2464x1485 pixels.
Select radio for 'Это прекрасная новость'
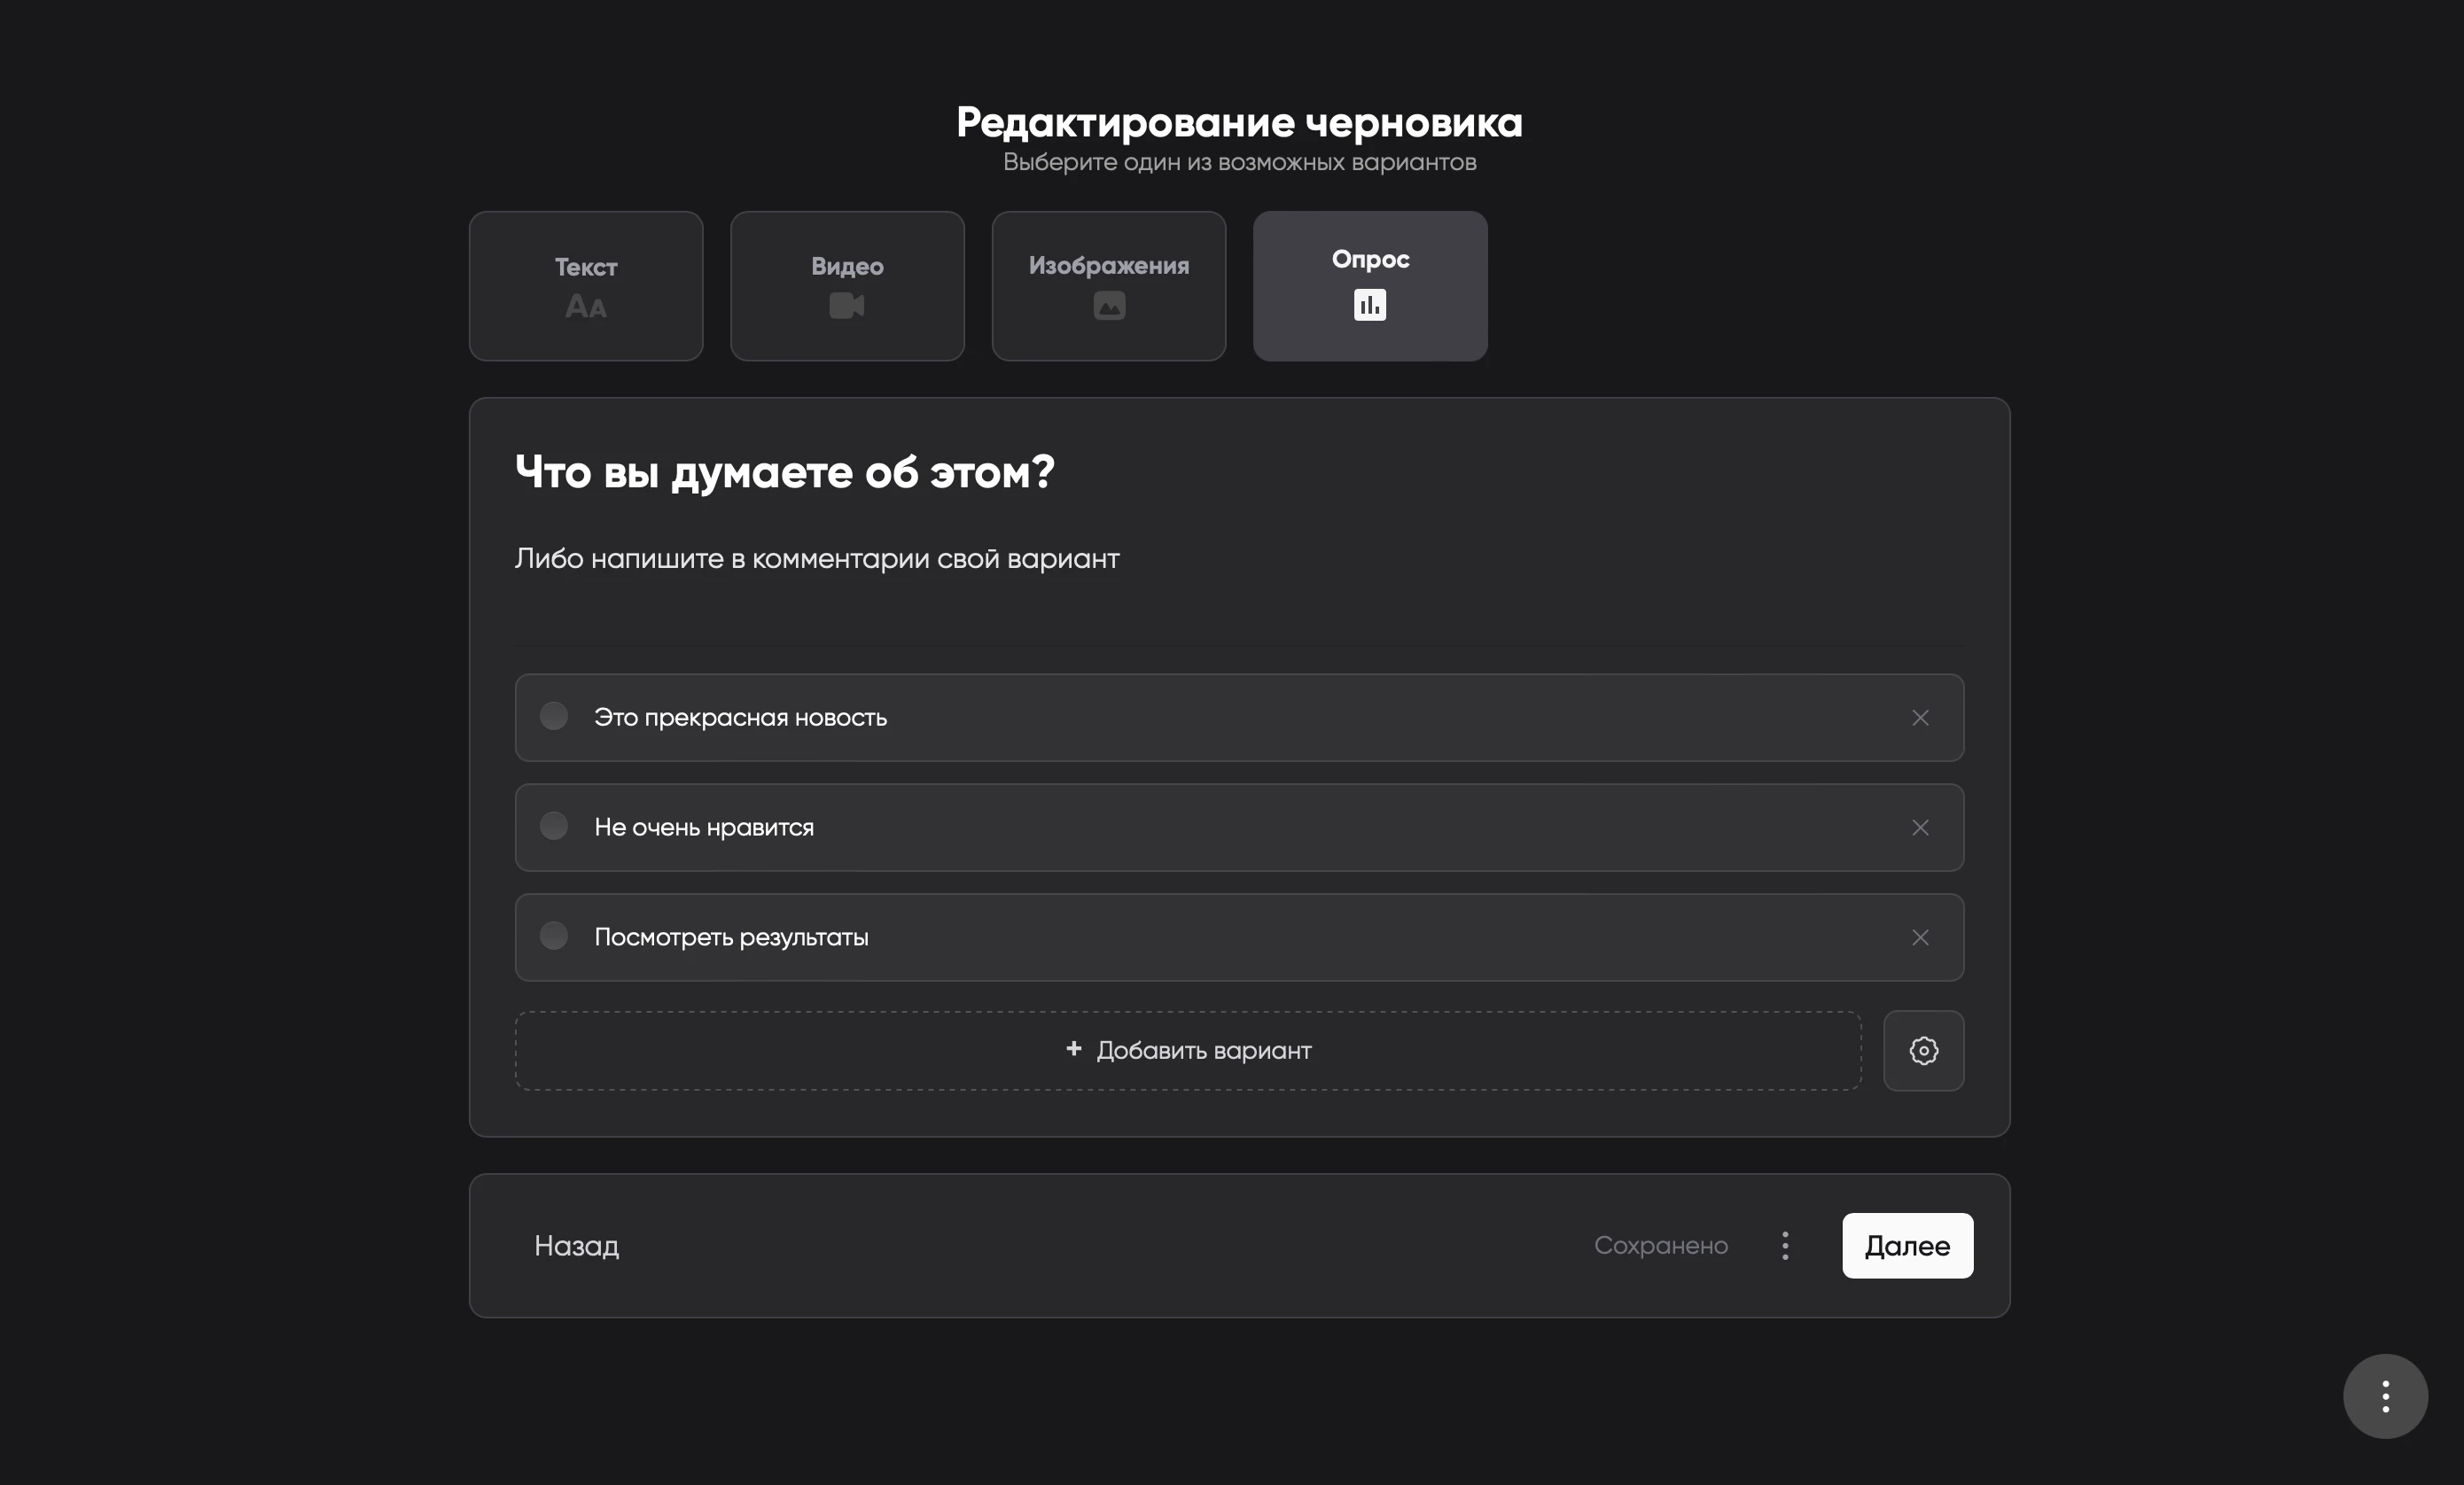(x=554, y=716)
